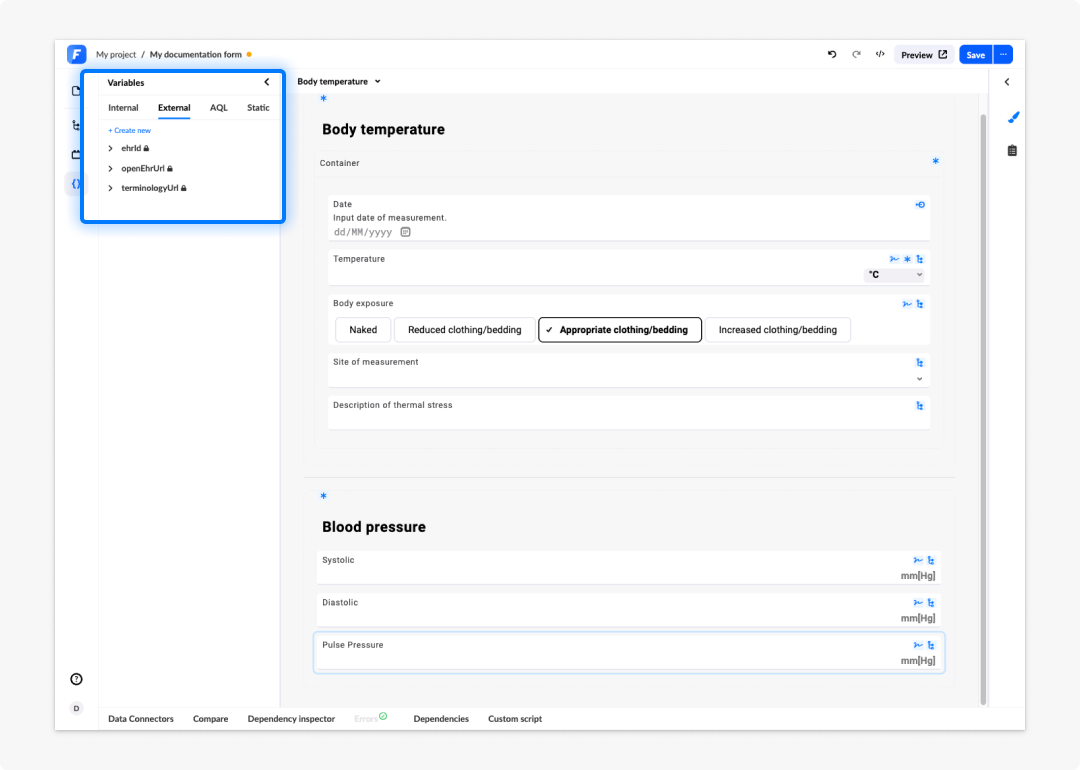
Task: Expand the openEhrUrl variable
Action: [x=110, y=168]
